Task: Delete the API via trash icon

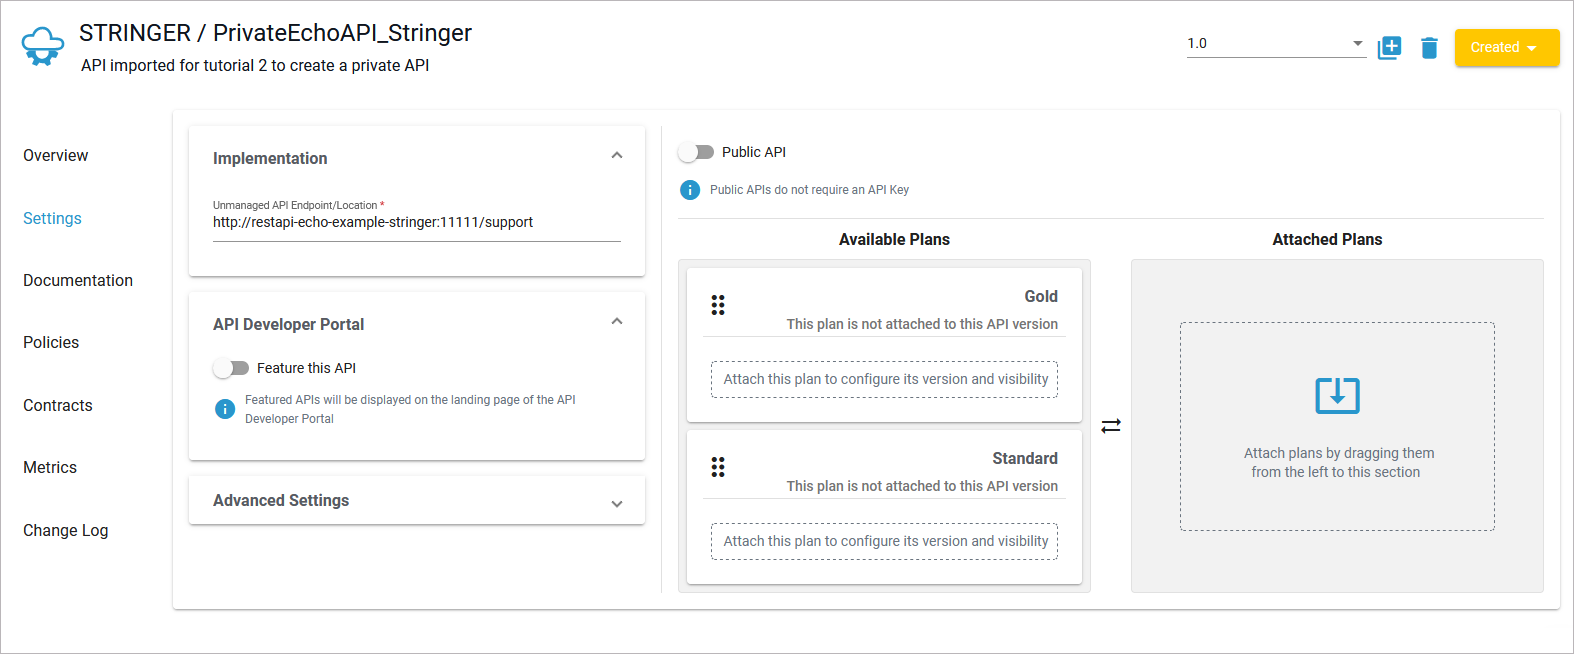Action: (1429, 47)
